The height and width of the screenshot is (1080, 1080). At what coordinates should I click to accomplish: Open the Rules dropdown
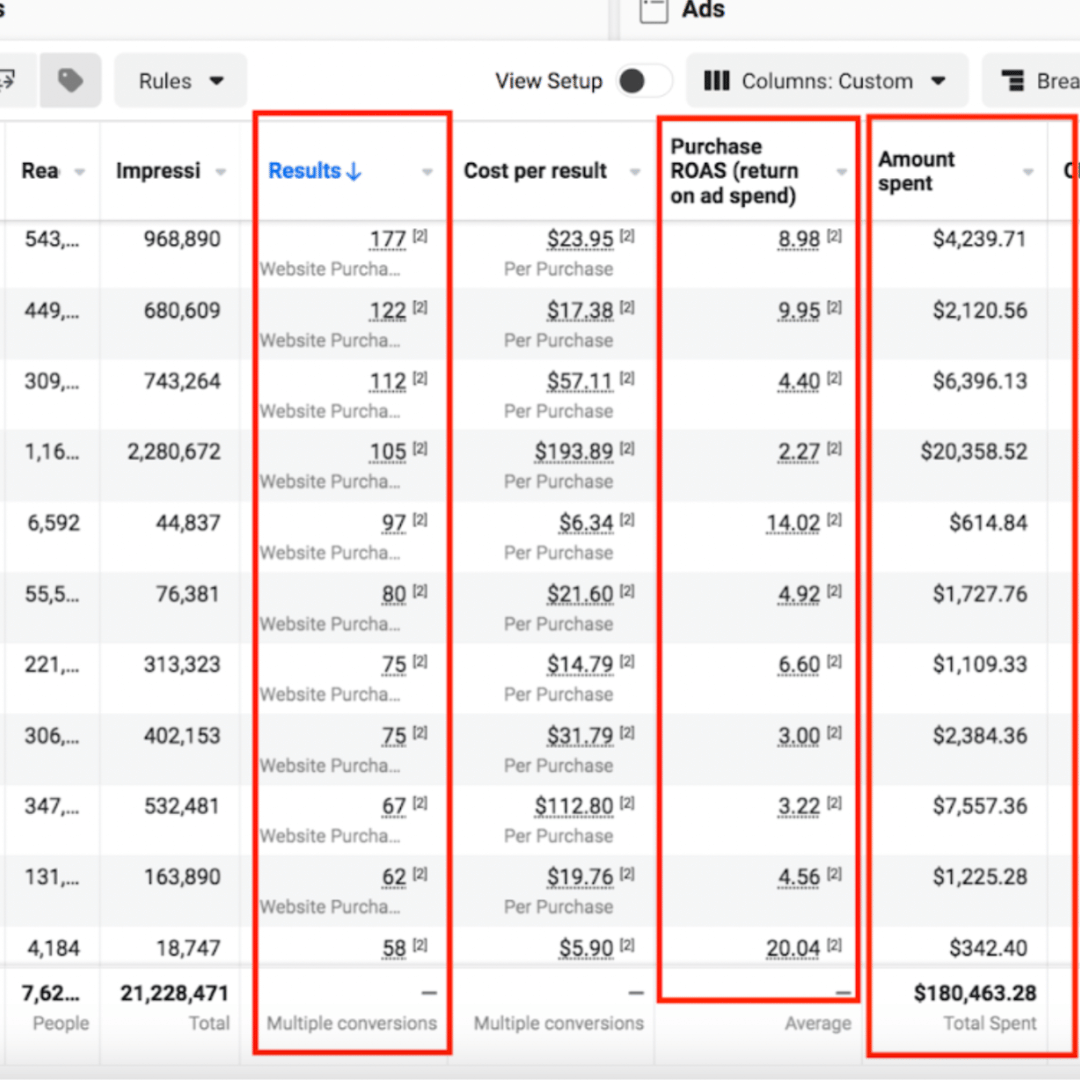point(181,81)
